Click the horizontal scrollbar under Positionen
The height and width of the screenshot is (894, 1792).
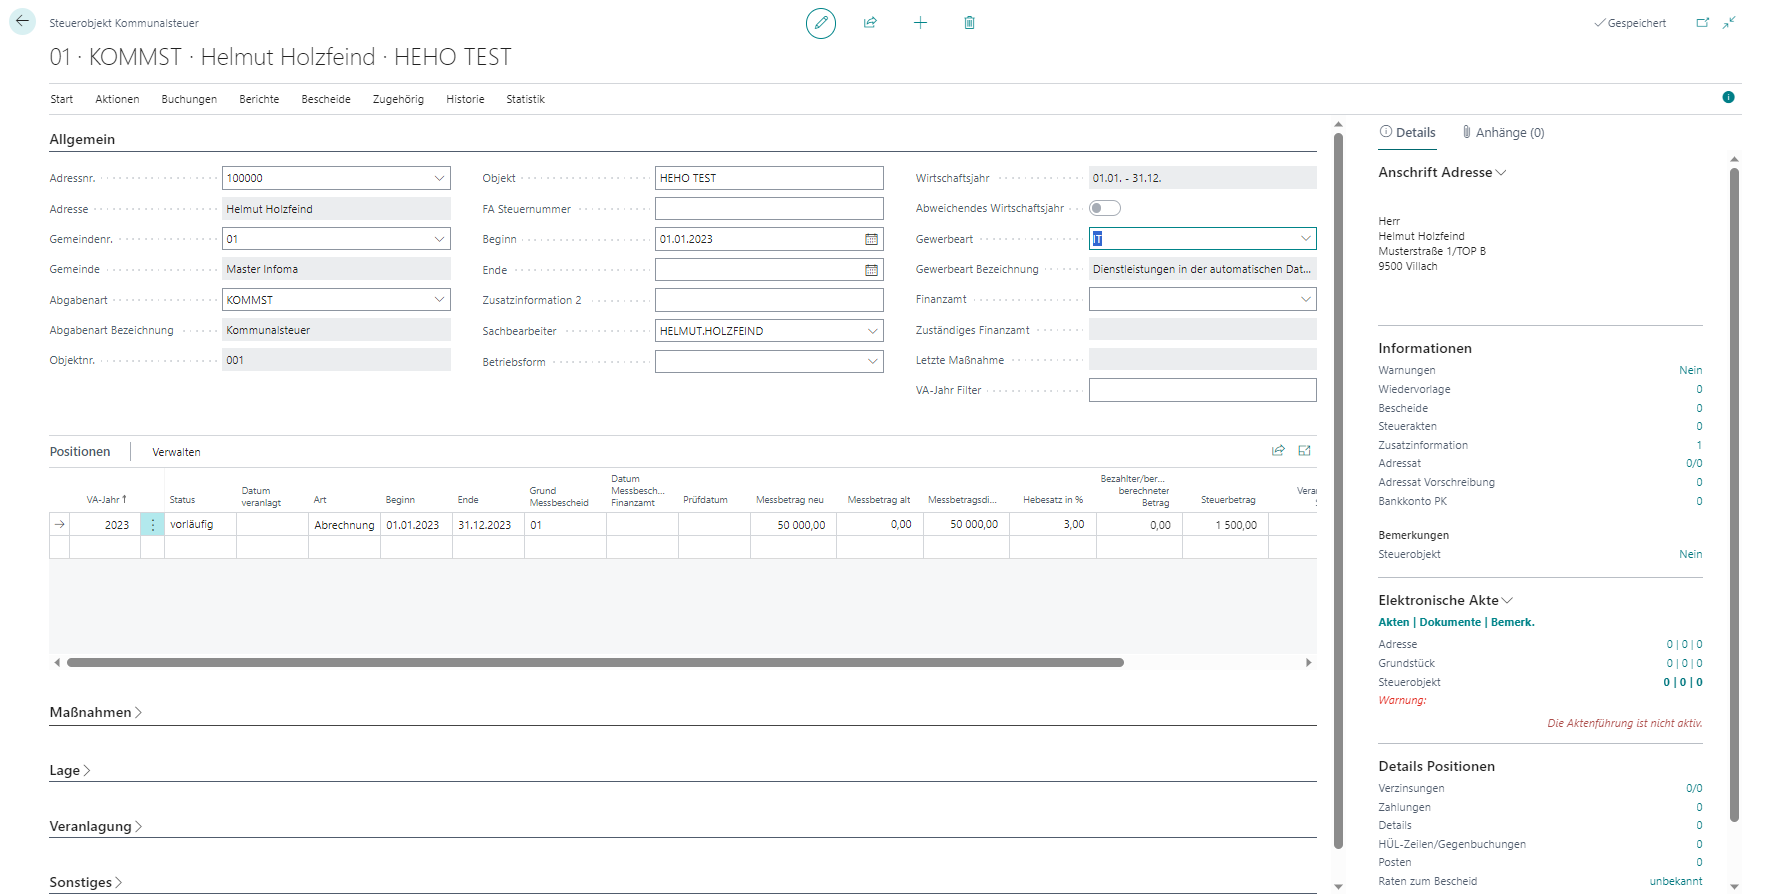coord(595,662)
